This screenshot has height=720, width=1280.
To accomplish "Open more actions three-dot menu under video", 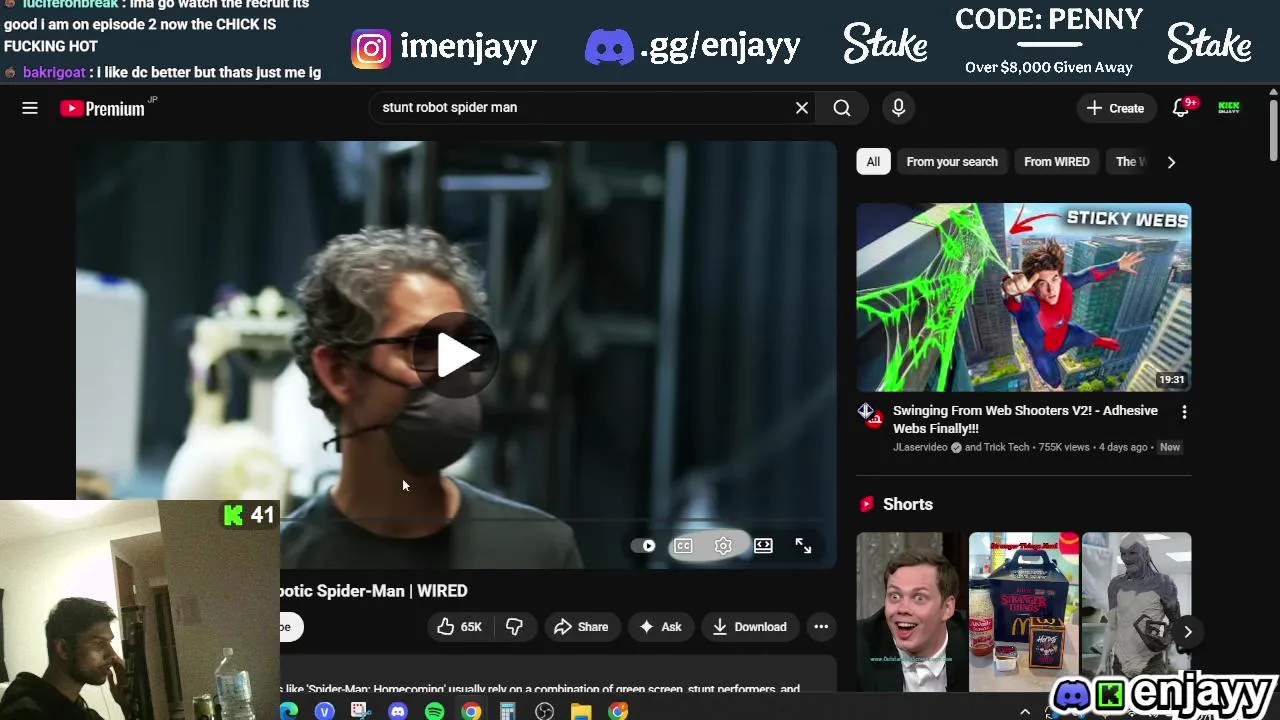I will pyautogui.click(x=821, y=627).
